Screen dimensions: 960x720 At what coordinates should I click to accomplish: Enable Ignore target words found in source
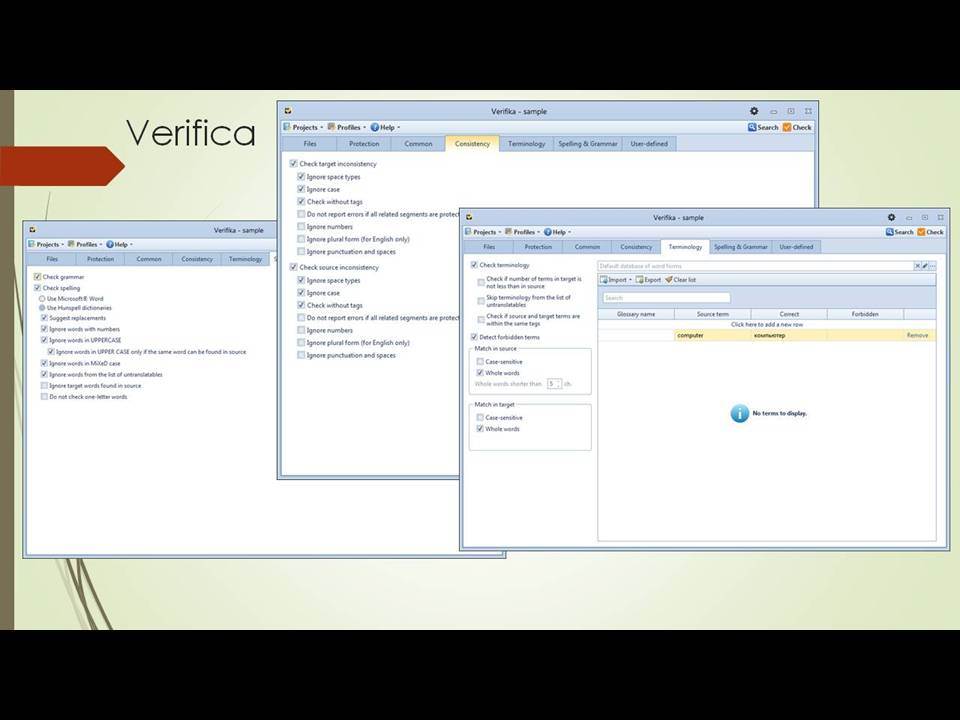click(x=44, y=386)
